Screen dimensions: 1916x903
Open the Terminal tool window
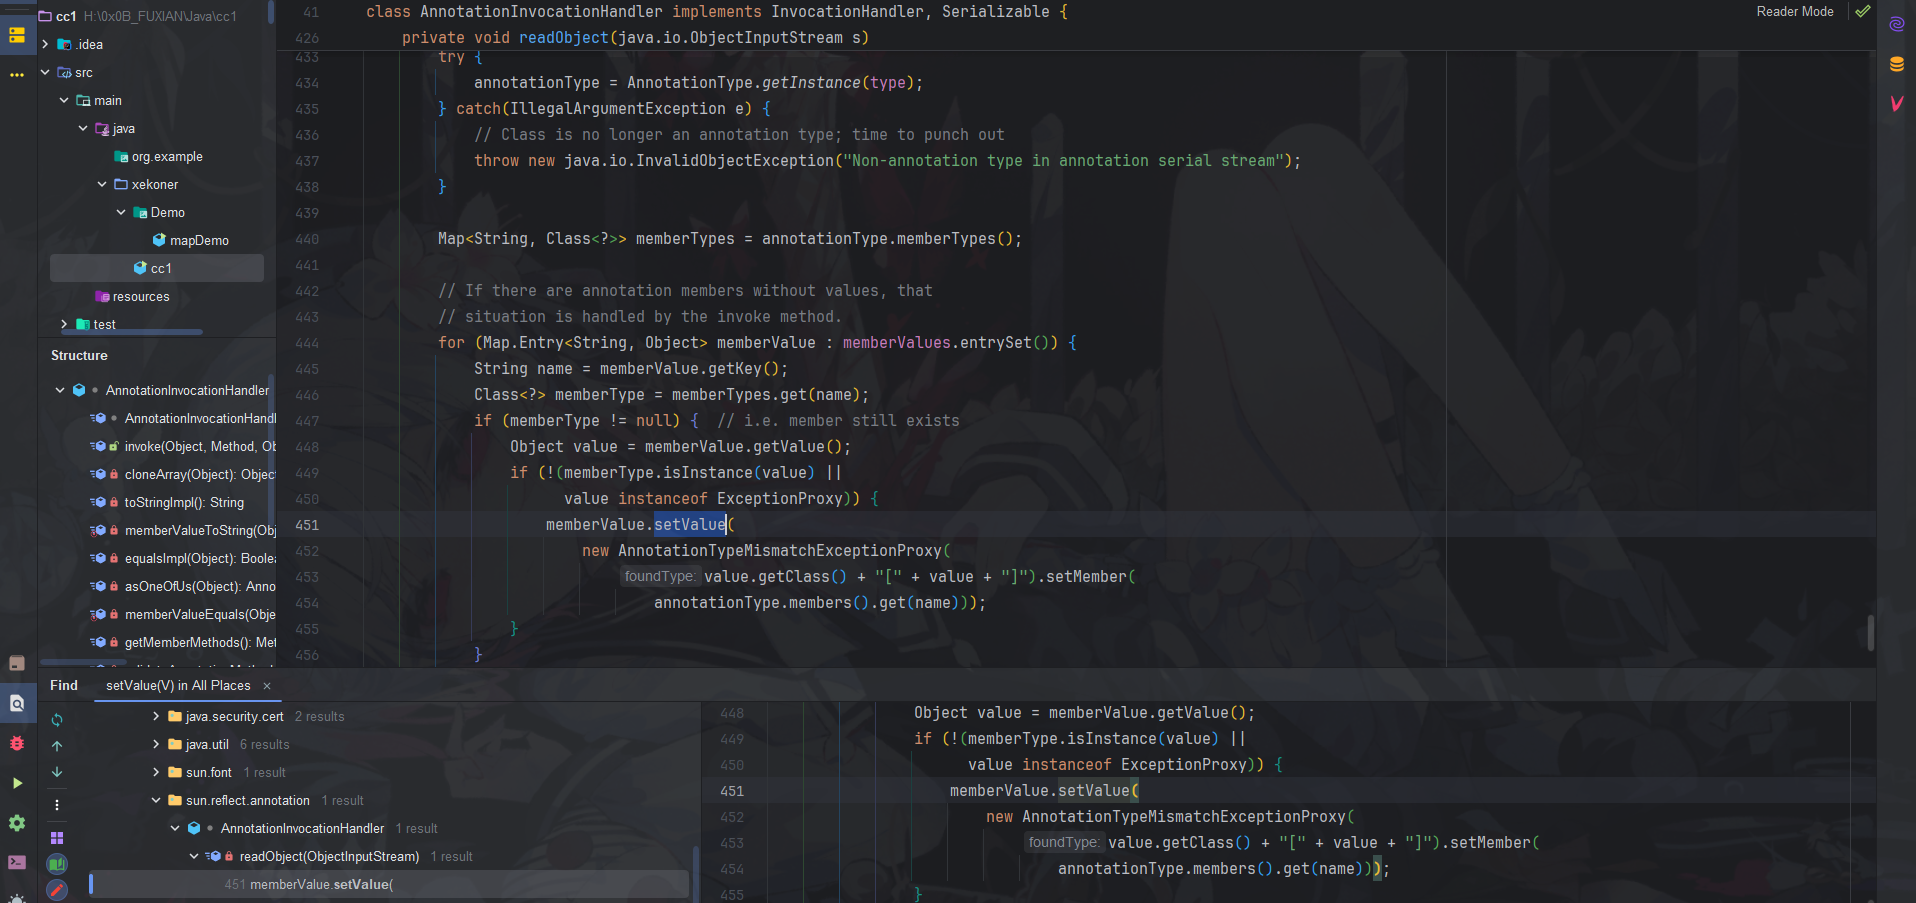(17, 862)
